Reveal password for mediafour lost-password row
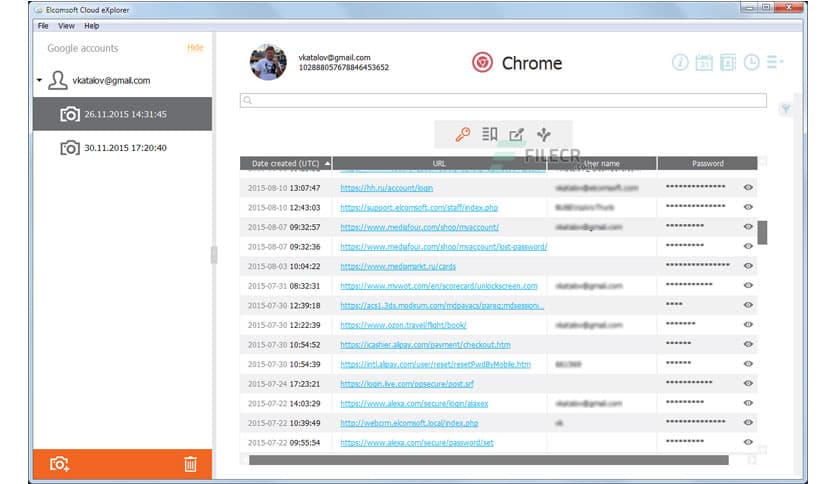Screen dimensions: 836x484 [x=748, y=246]
